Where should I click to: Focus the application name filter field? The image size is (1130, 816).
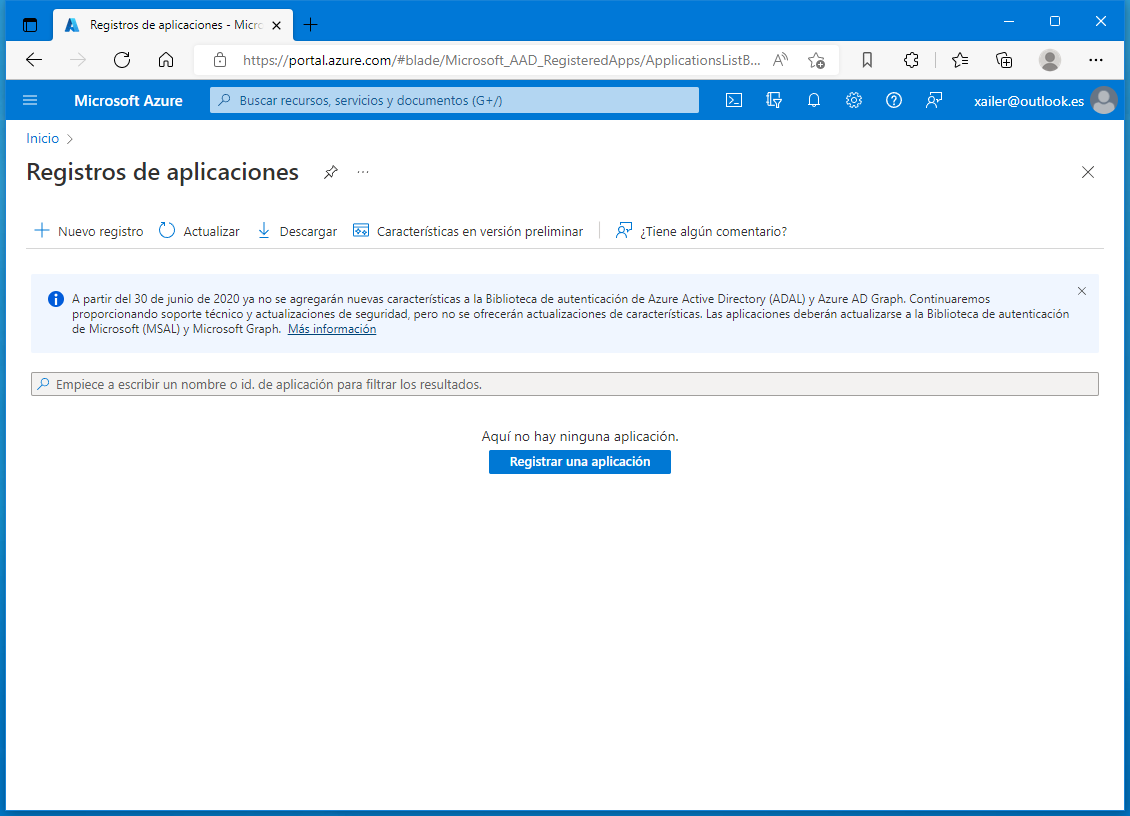pos(564,384)
